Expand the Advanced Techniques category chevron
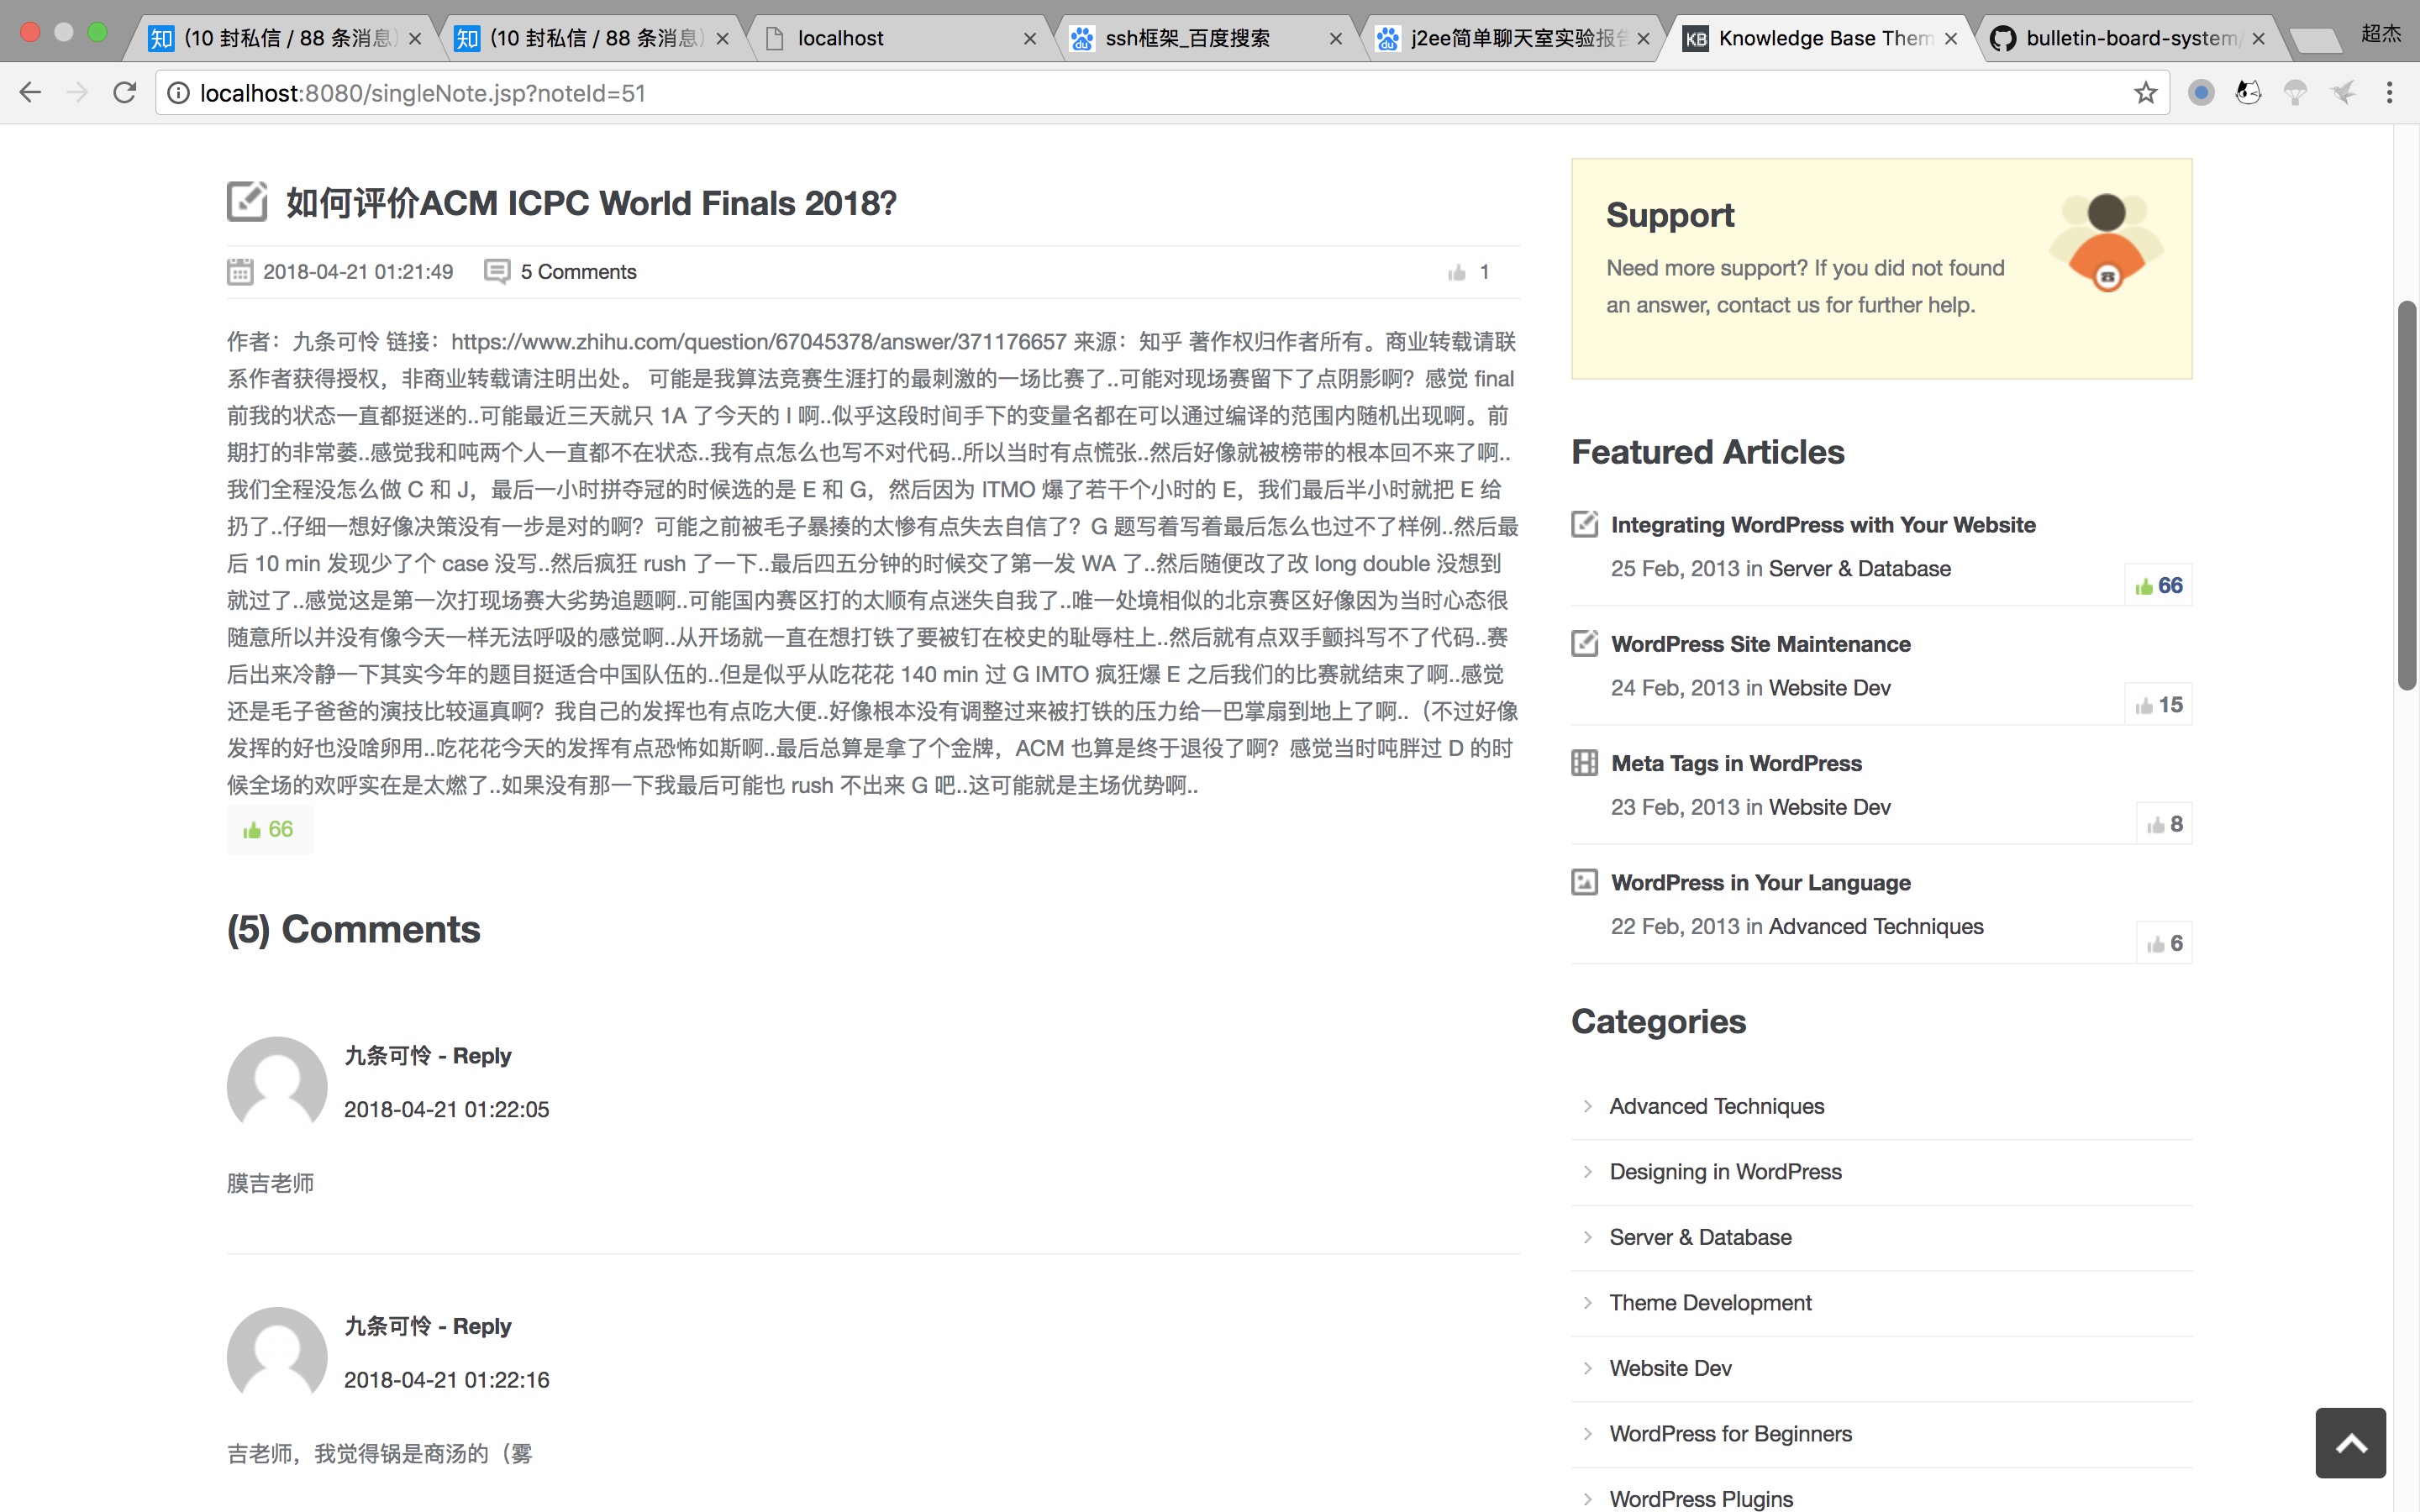The height and width of the screenshot is (1512, 2420). (1587, 1106)
